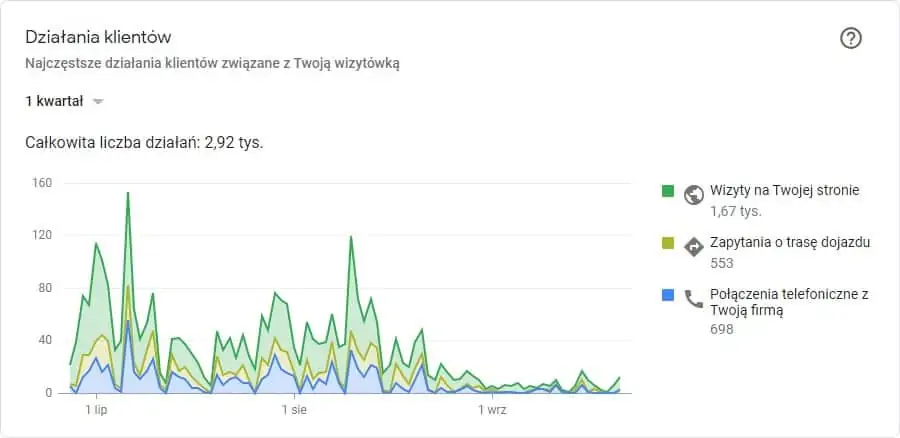This screenshot has width=900, height=438.
Task: Click the highest green peak in chart
Action: [x=128, y=194]
